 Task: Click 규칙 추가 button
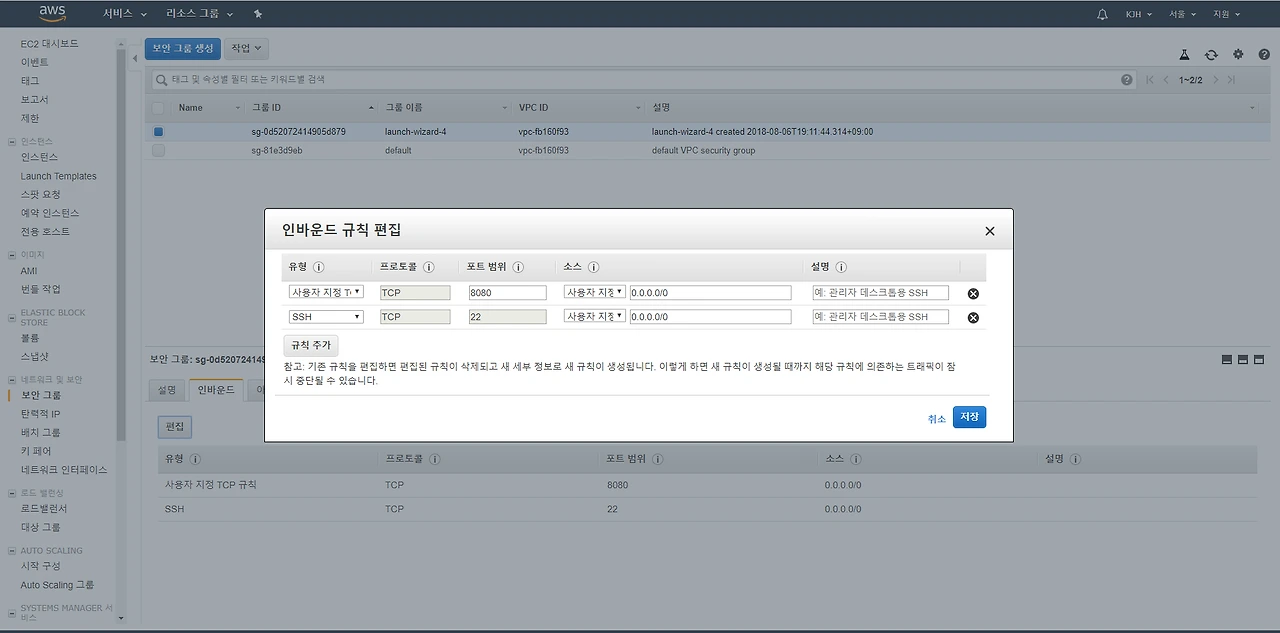310,345
